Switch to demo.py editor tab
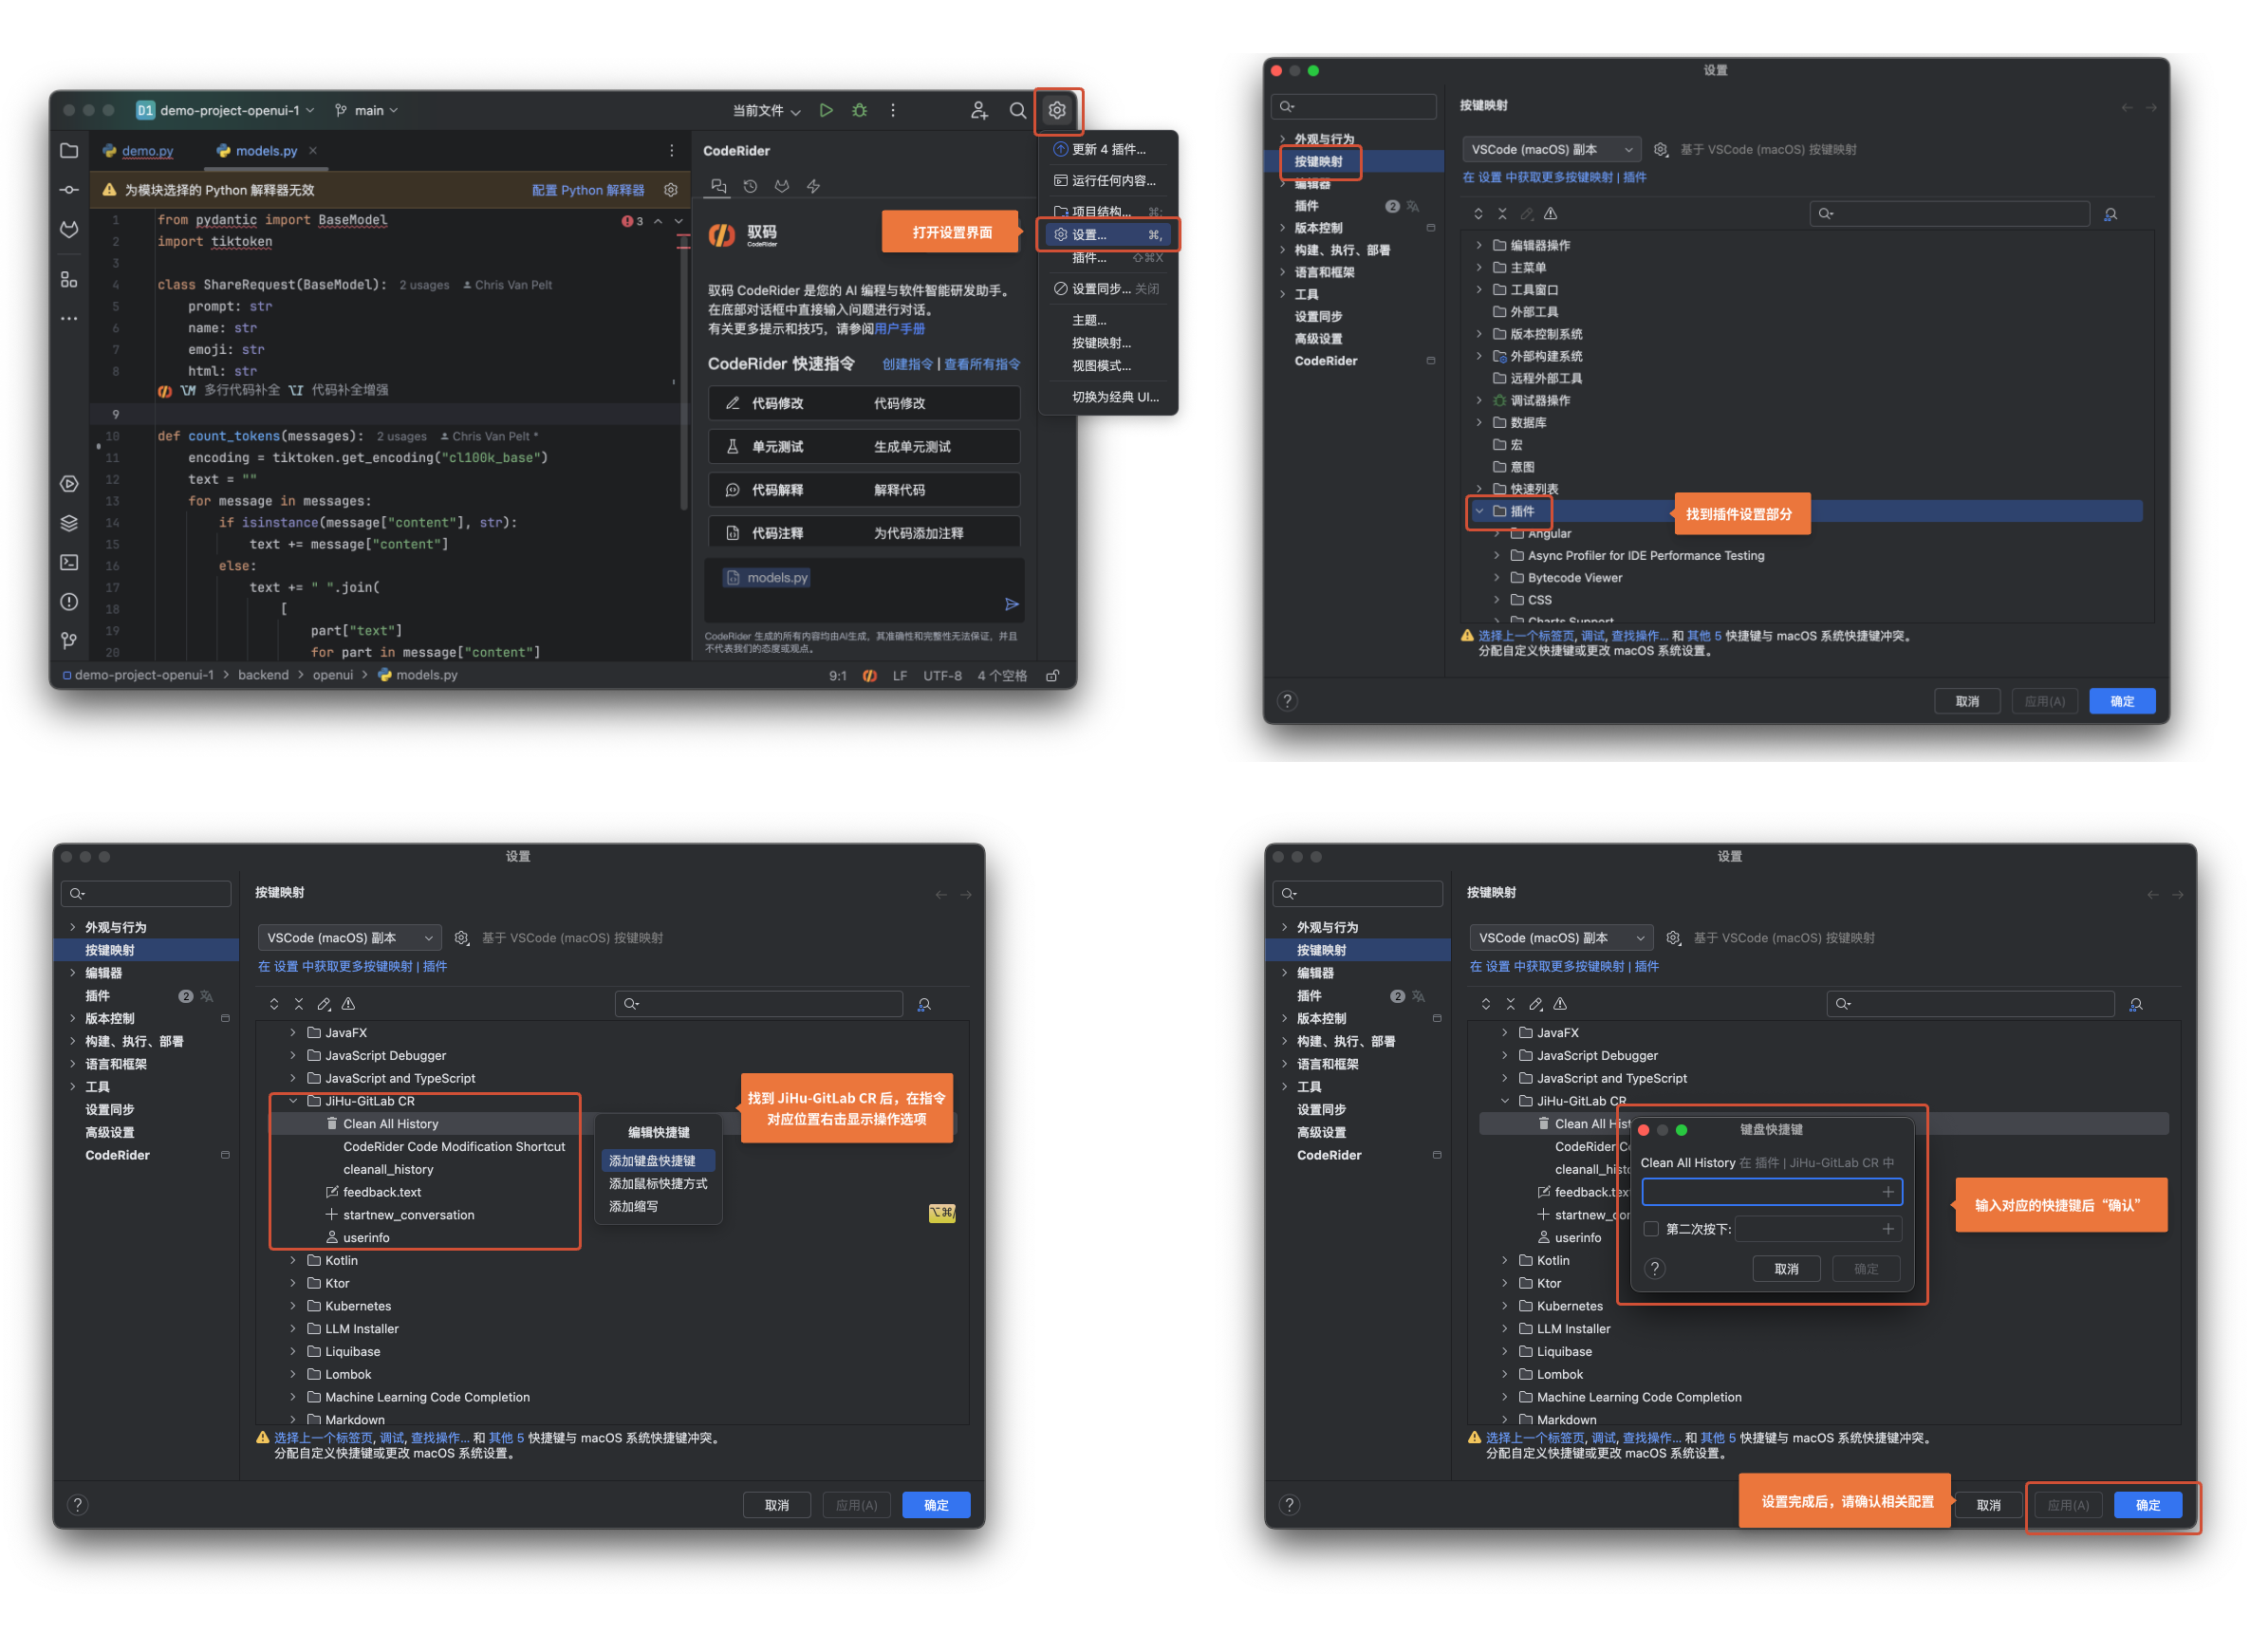The height and width of the screenshot is (1652, 2250). point(147,151)
